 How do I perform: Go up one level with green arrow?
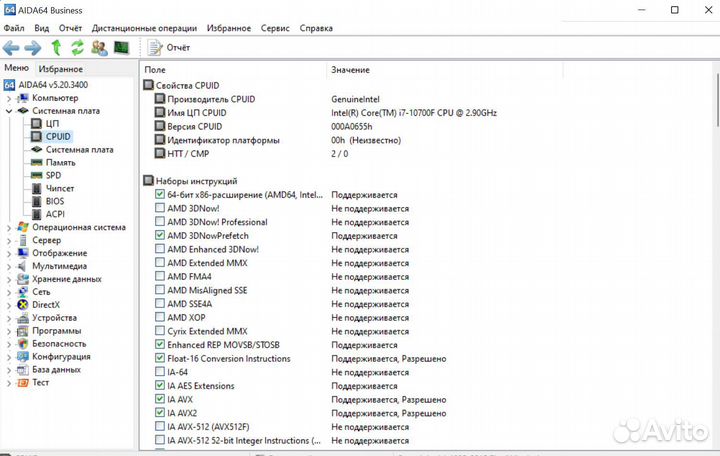coord(56,48)
